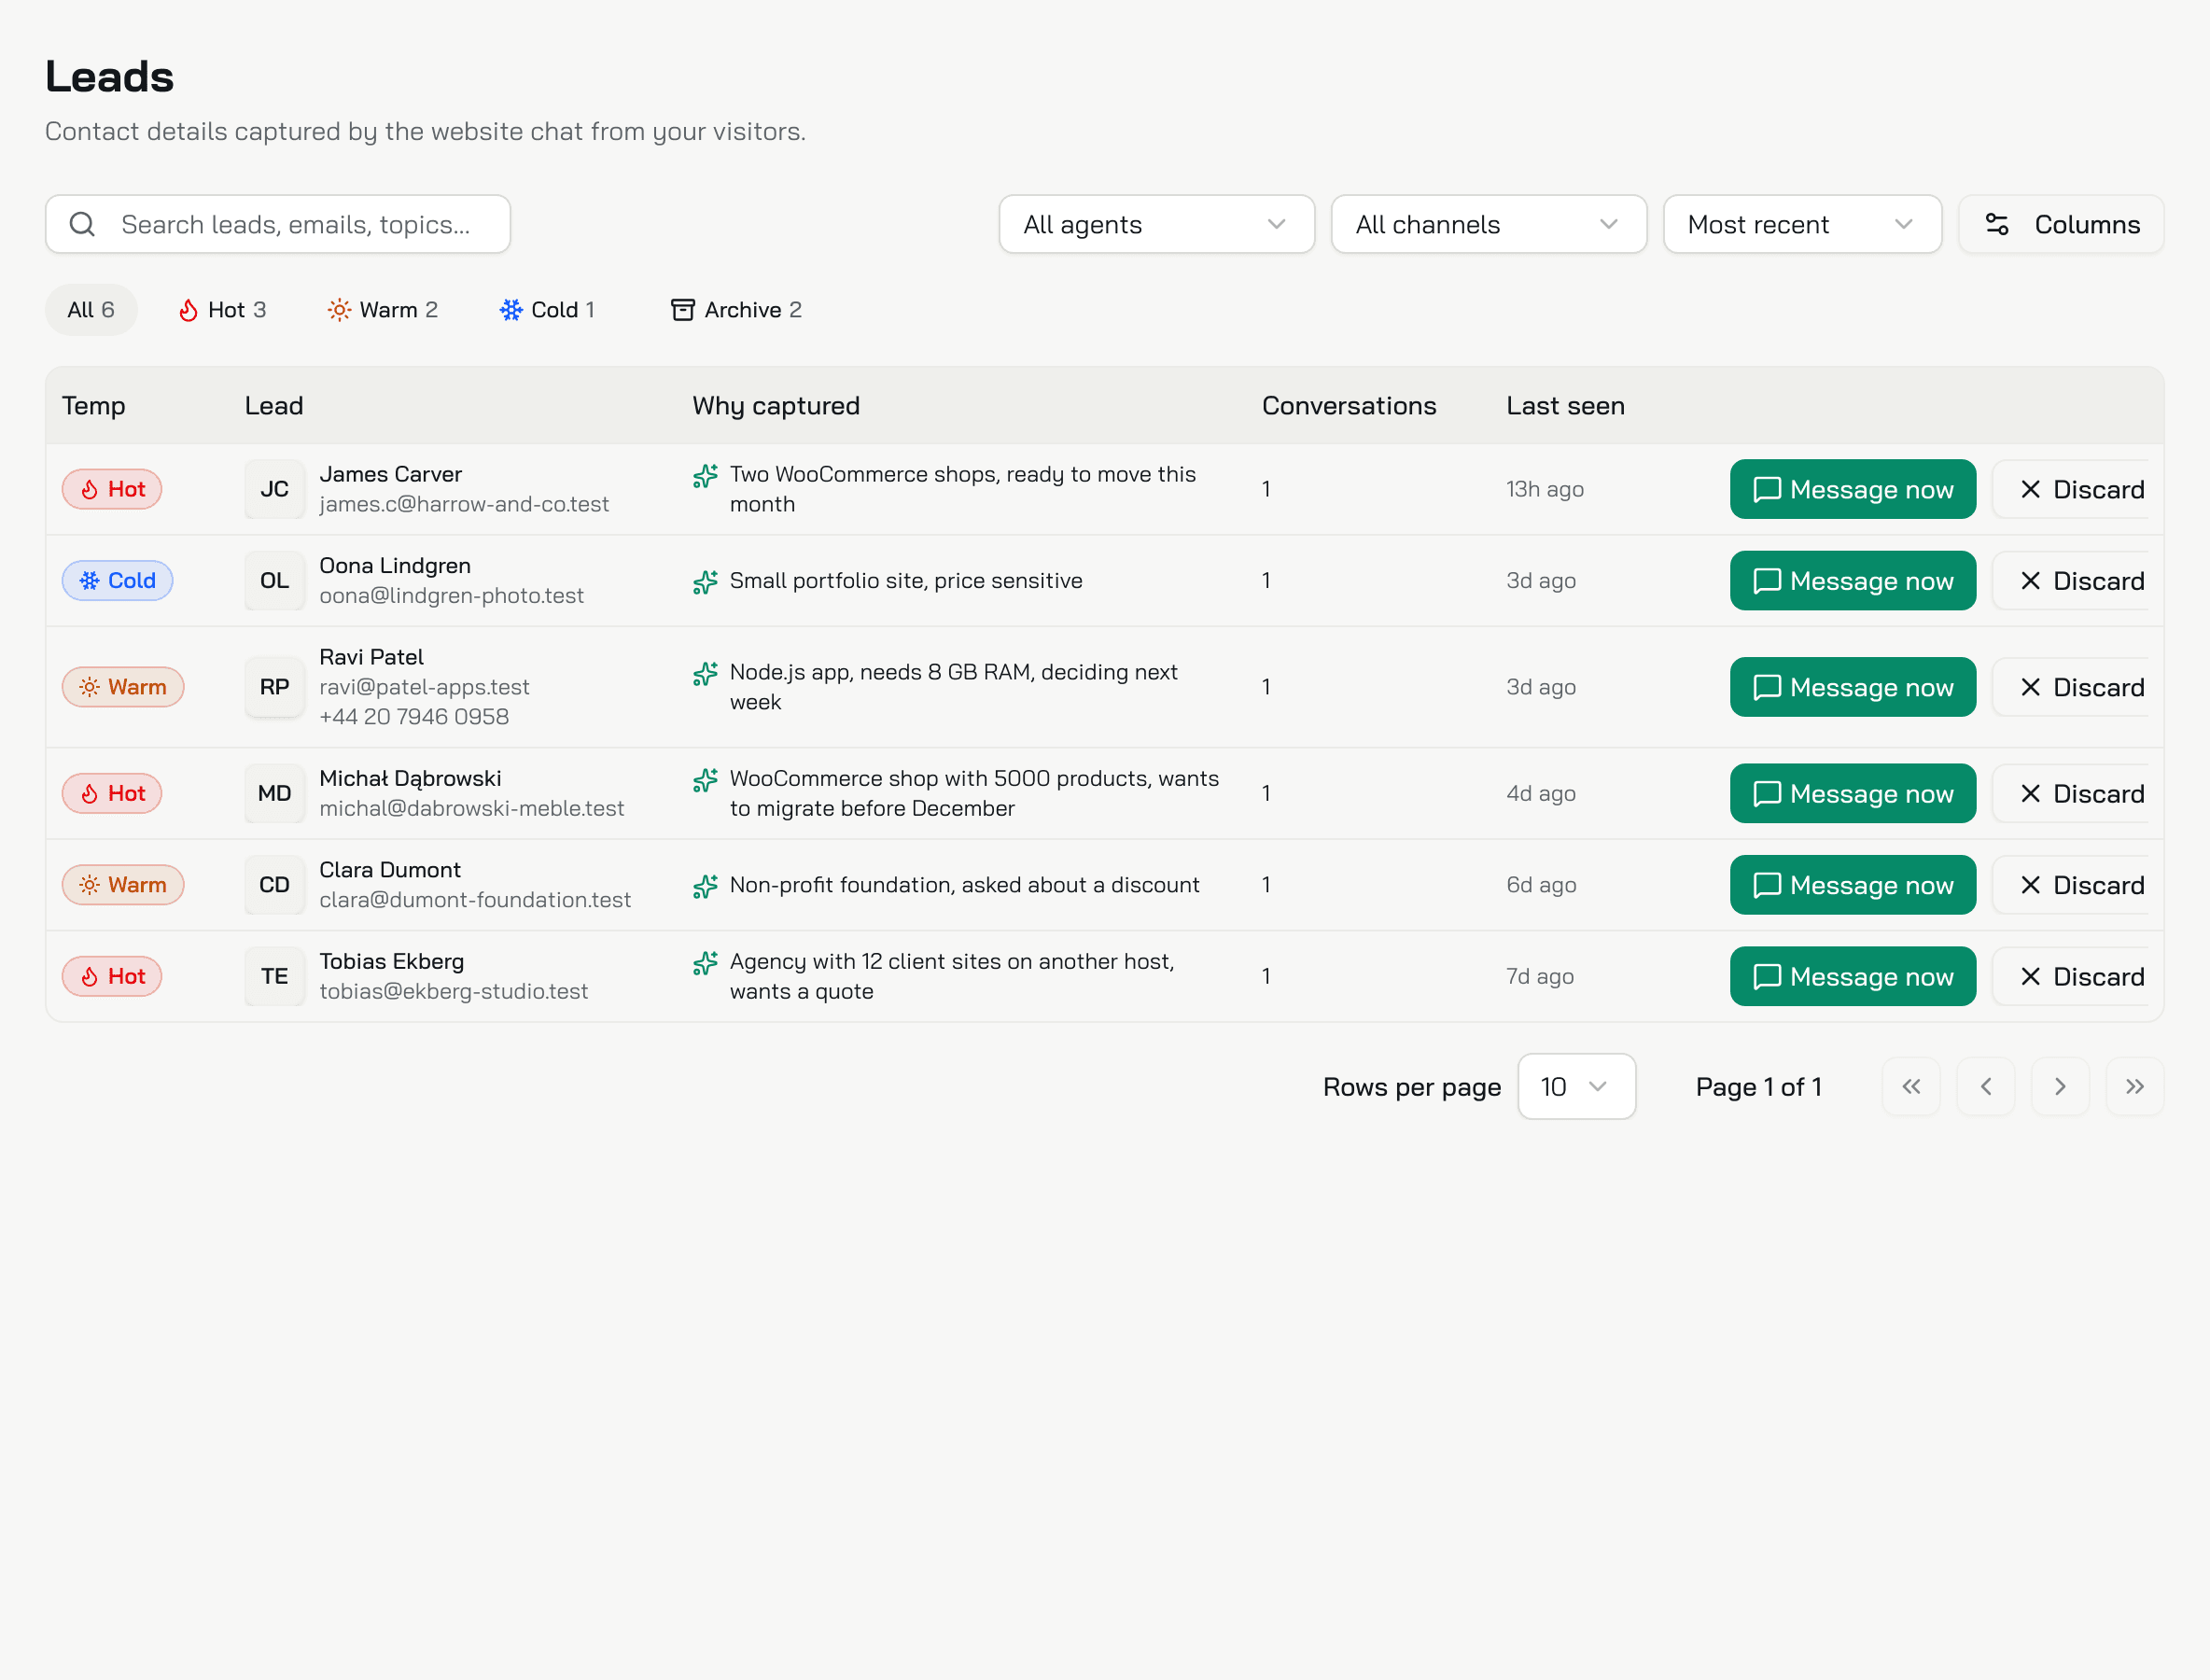
Task: Click the MD avatar for Michał Dąbrowski
Action: [274, 793]
